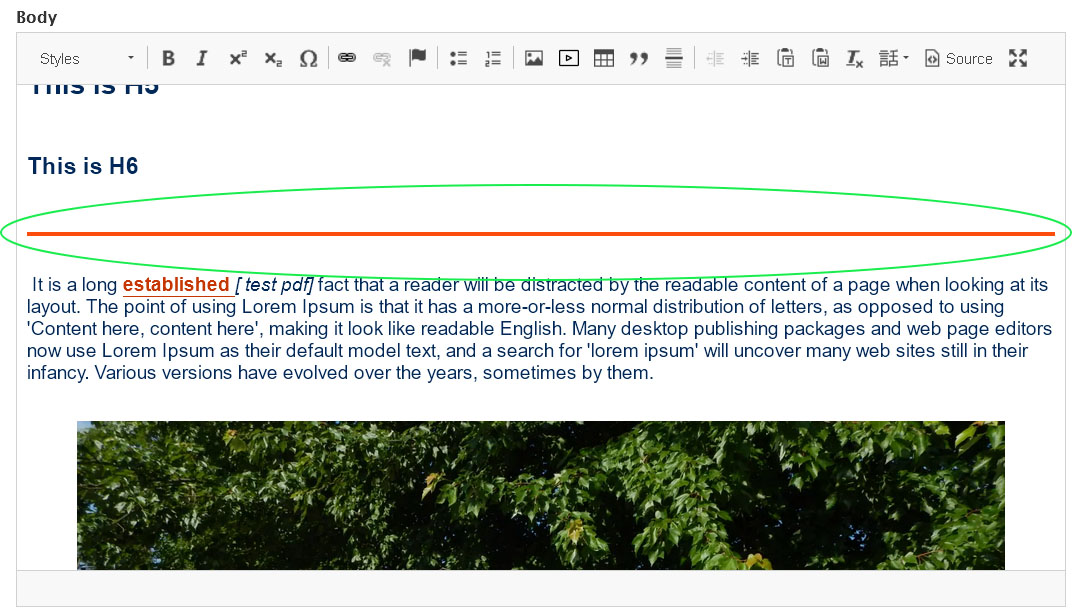Maximize the editor
This screenshot has height=611, width=1078.
pos(1018,58)
